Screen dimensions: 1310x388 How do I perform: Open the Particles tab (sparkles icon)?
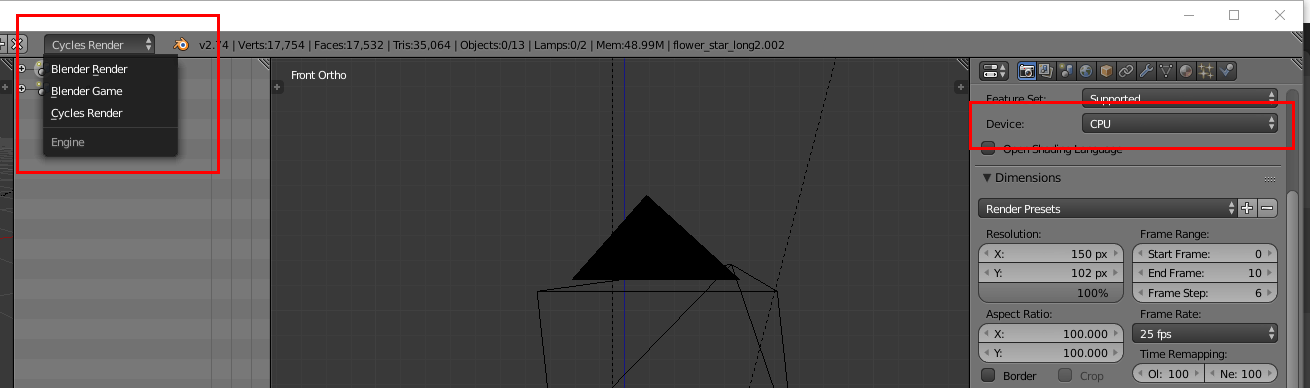pos(1206,71)
